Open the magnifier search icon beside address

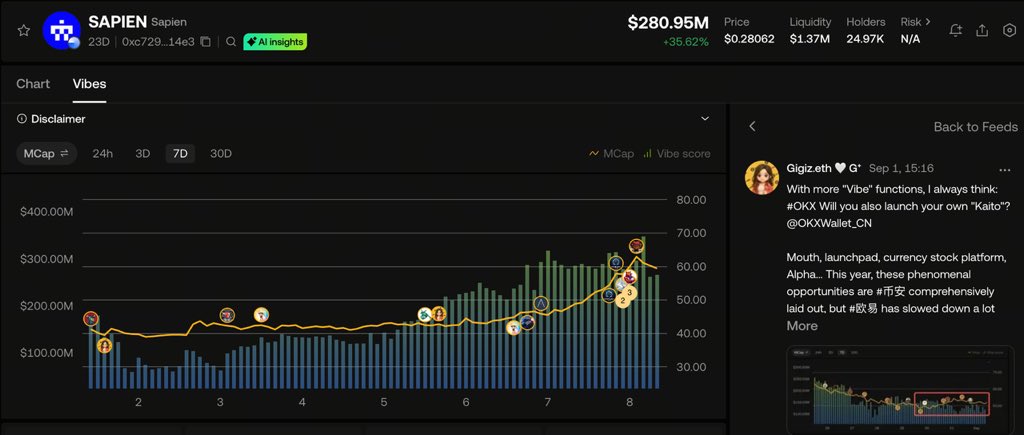coord(231,42)
